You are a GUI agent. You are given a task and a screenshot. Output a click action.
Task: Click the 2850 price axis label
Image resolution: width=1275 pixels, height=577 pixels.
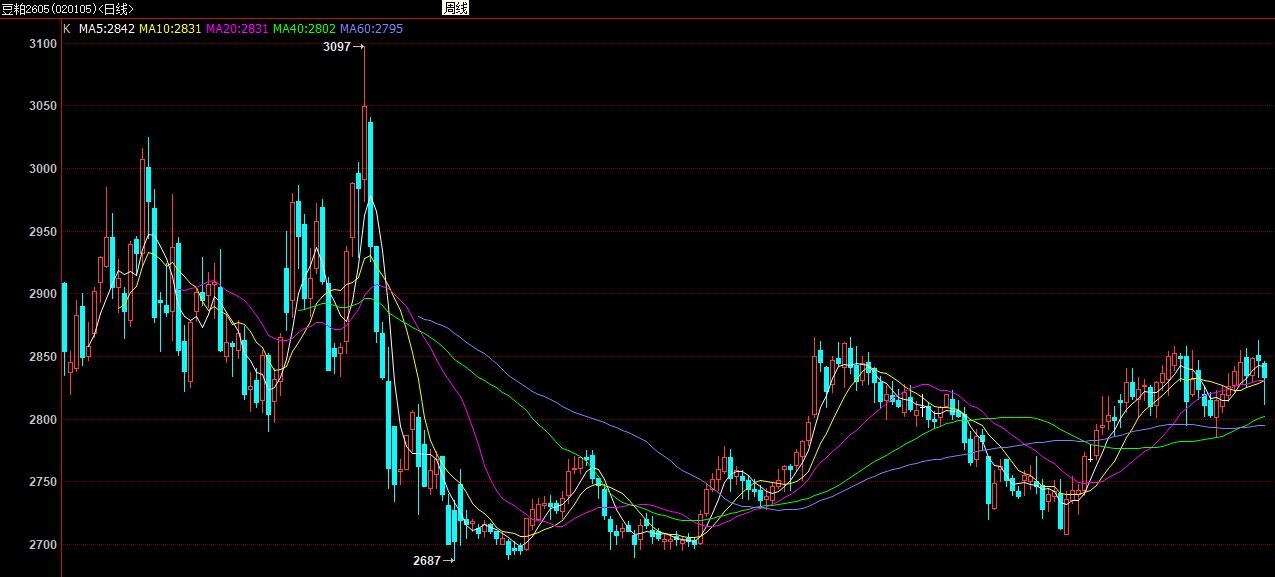(43, 357)
